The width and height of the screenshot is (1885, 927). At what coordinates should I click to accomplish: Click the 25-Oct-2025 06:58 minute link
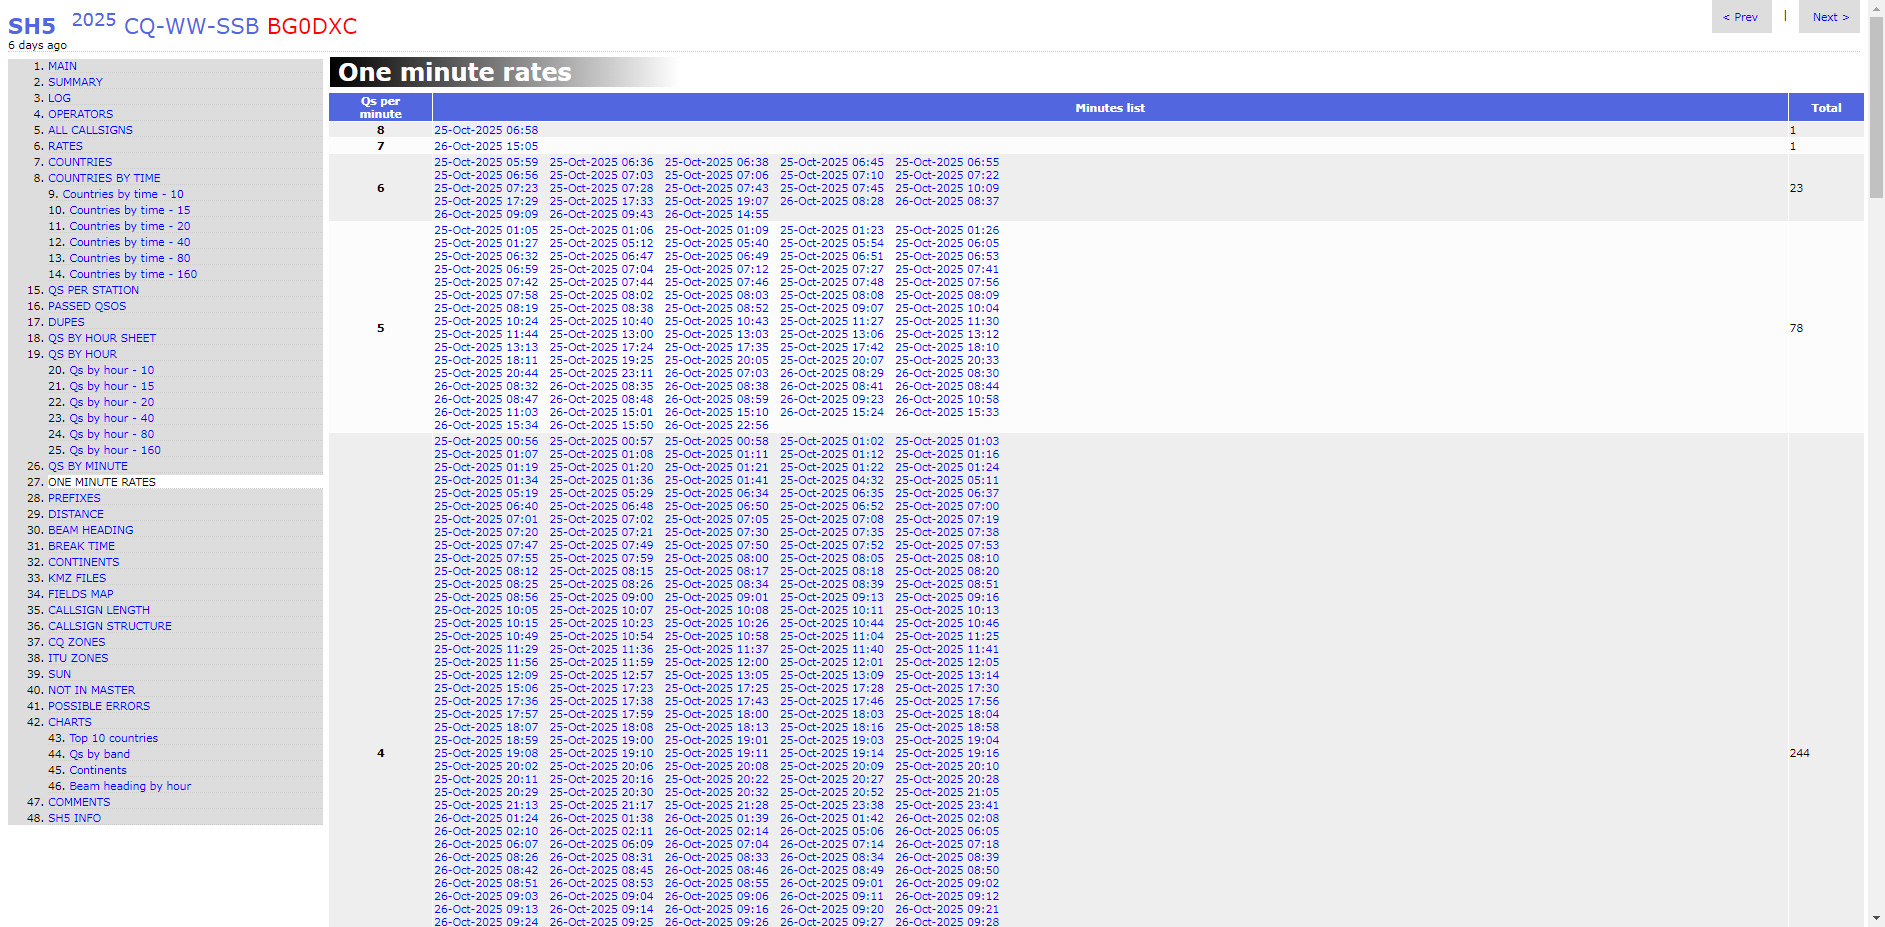486,130
